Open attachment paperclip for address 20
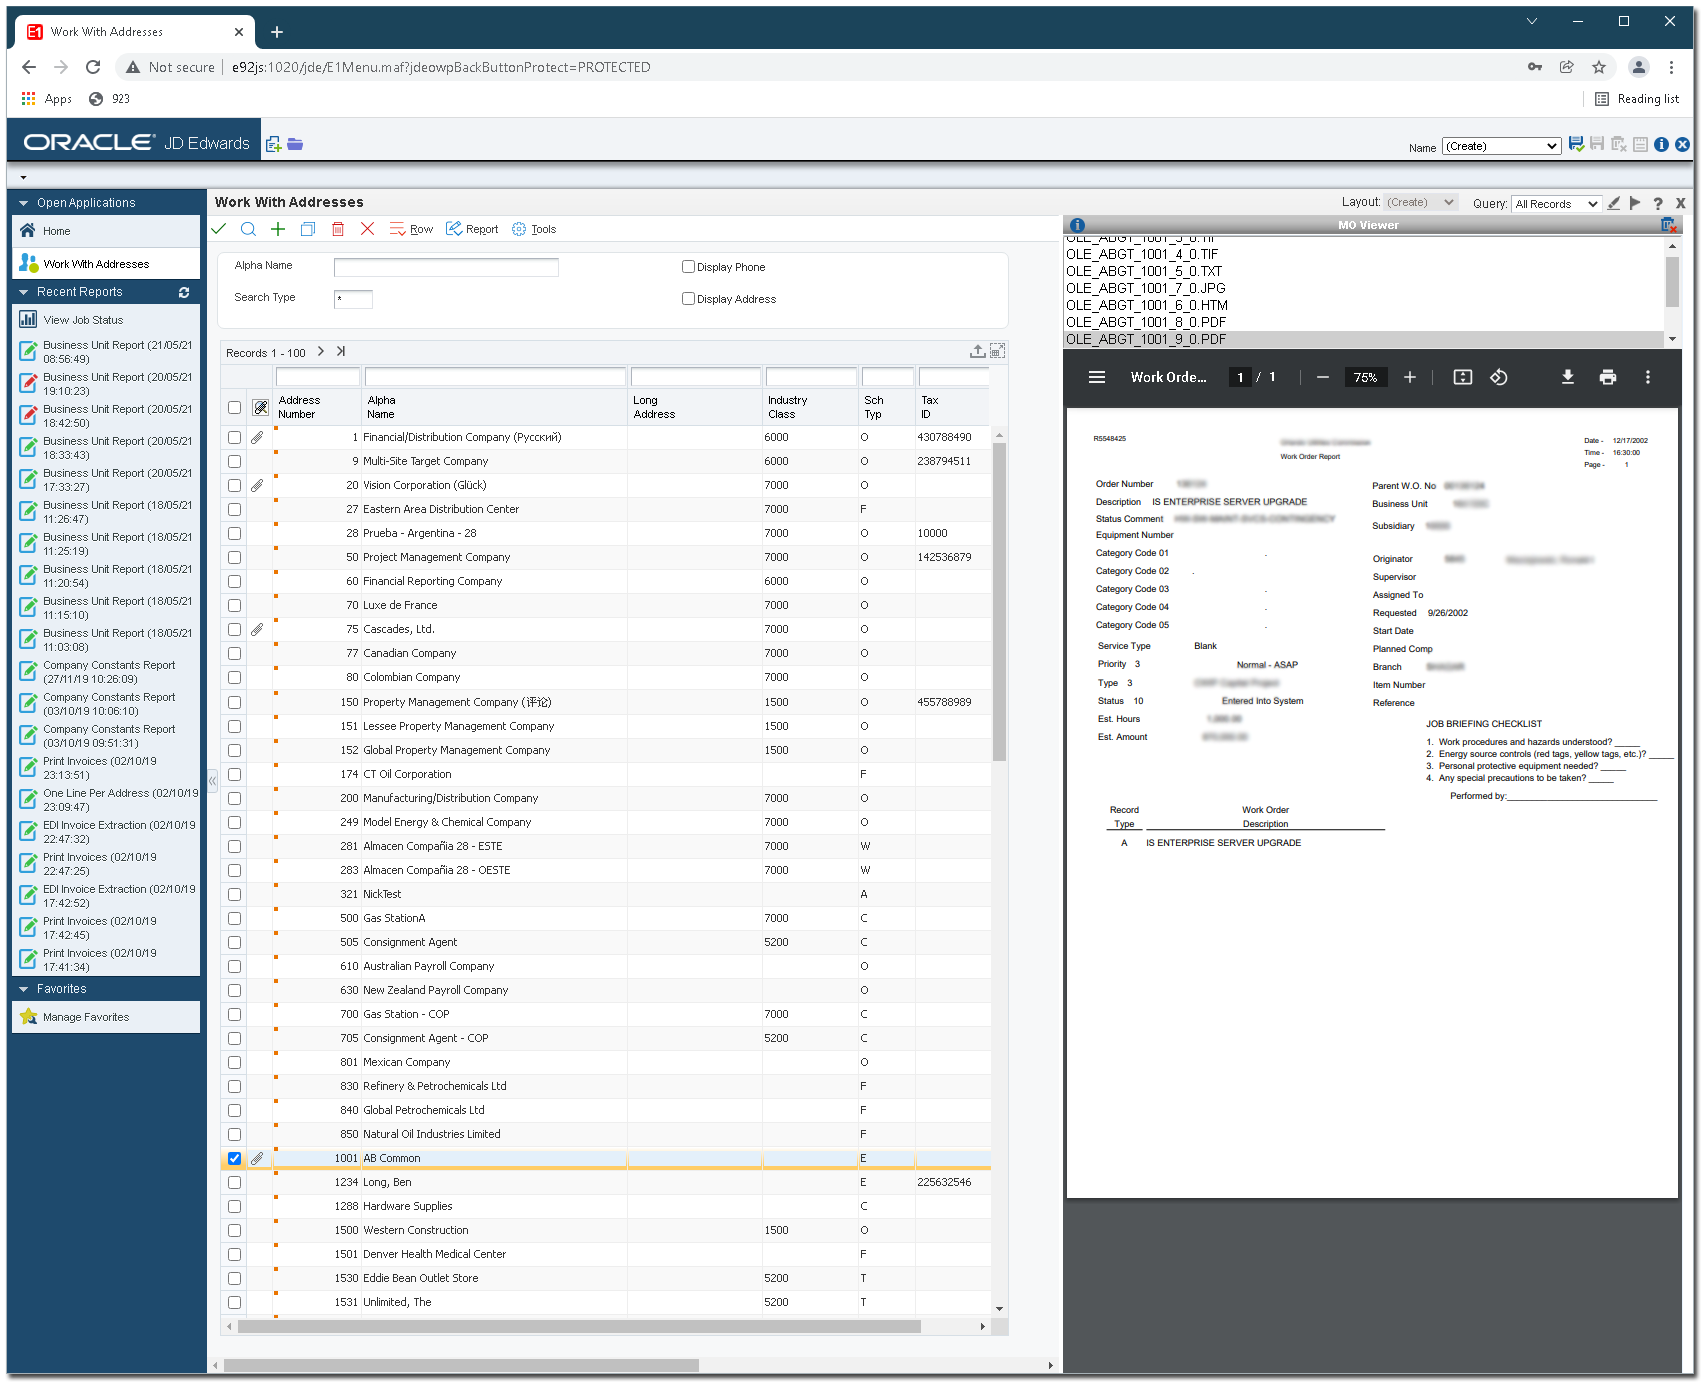Image resolution: width=1708 pixels, height=1388 pixels. tap(257, 485)
